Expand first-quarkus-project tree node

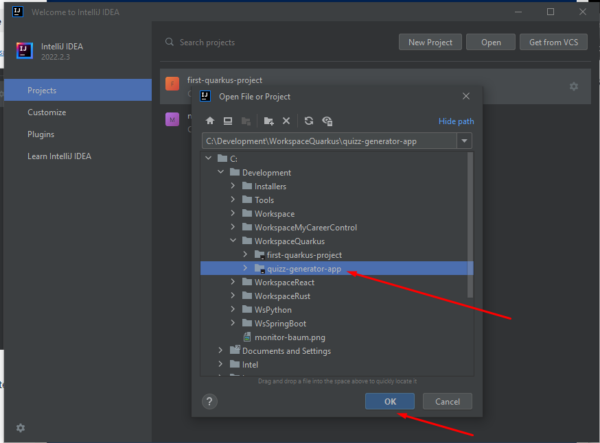pos(245,254)
